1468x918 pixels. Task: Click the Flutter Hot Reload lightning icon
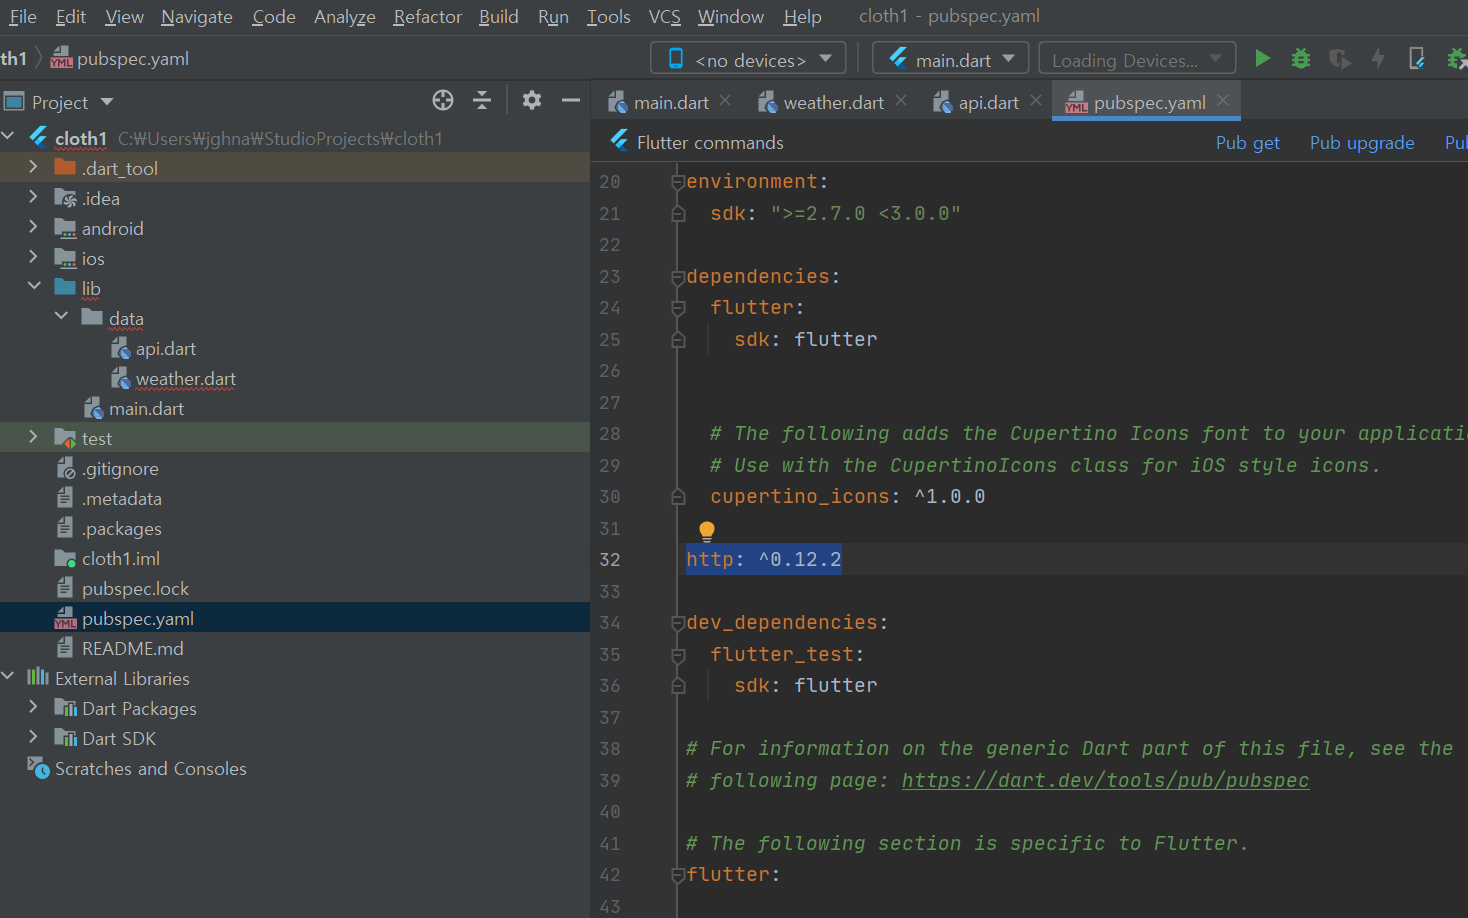[x=1378, y=59]
